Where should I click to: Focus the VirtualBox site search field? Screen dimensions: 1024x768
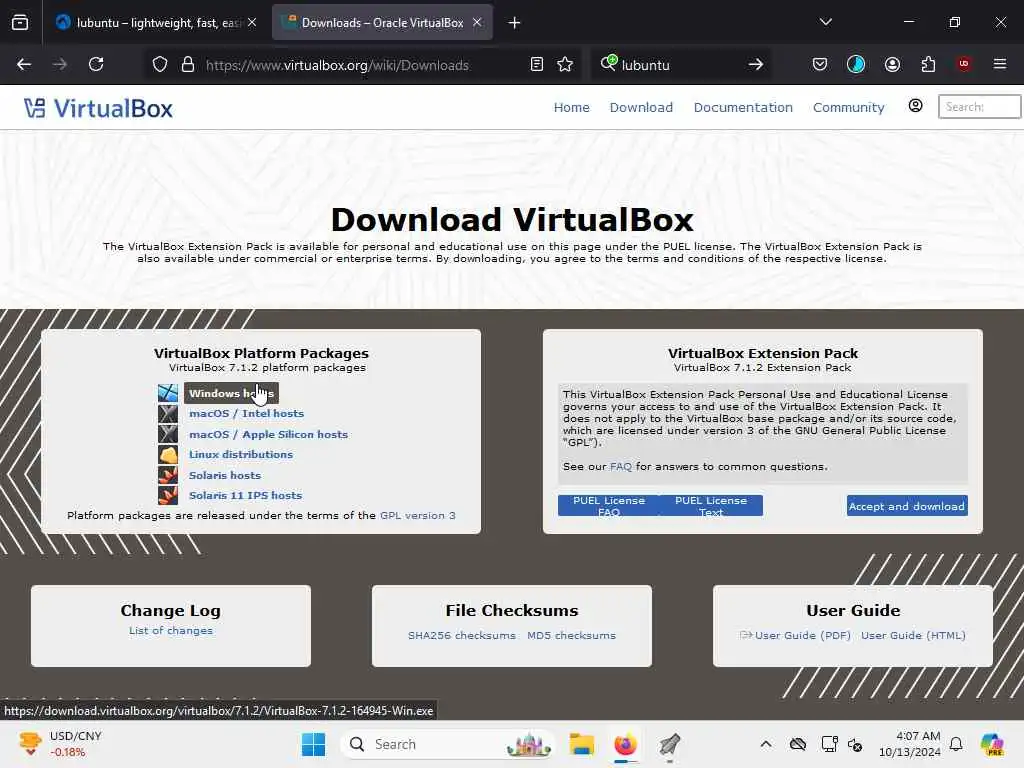(979, 106)
